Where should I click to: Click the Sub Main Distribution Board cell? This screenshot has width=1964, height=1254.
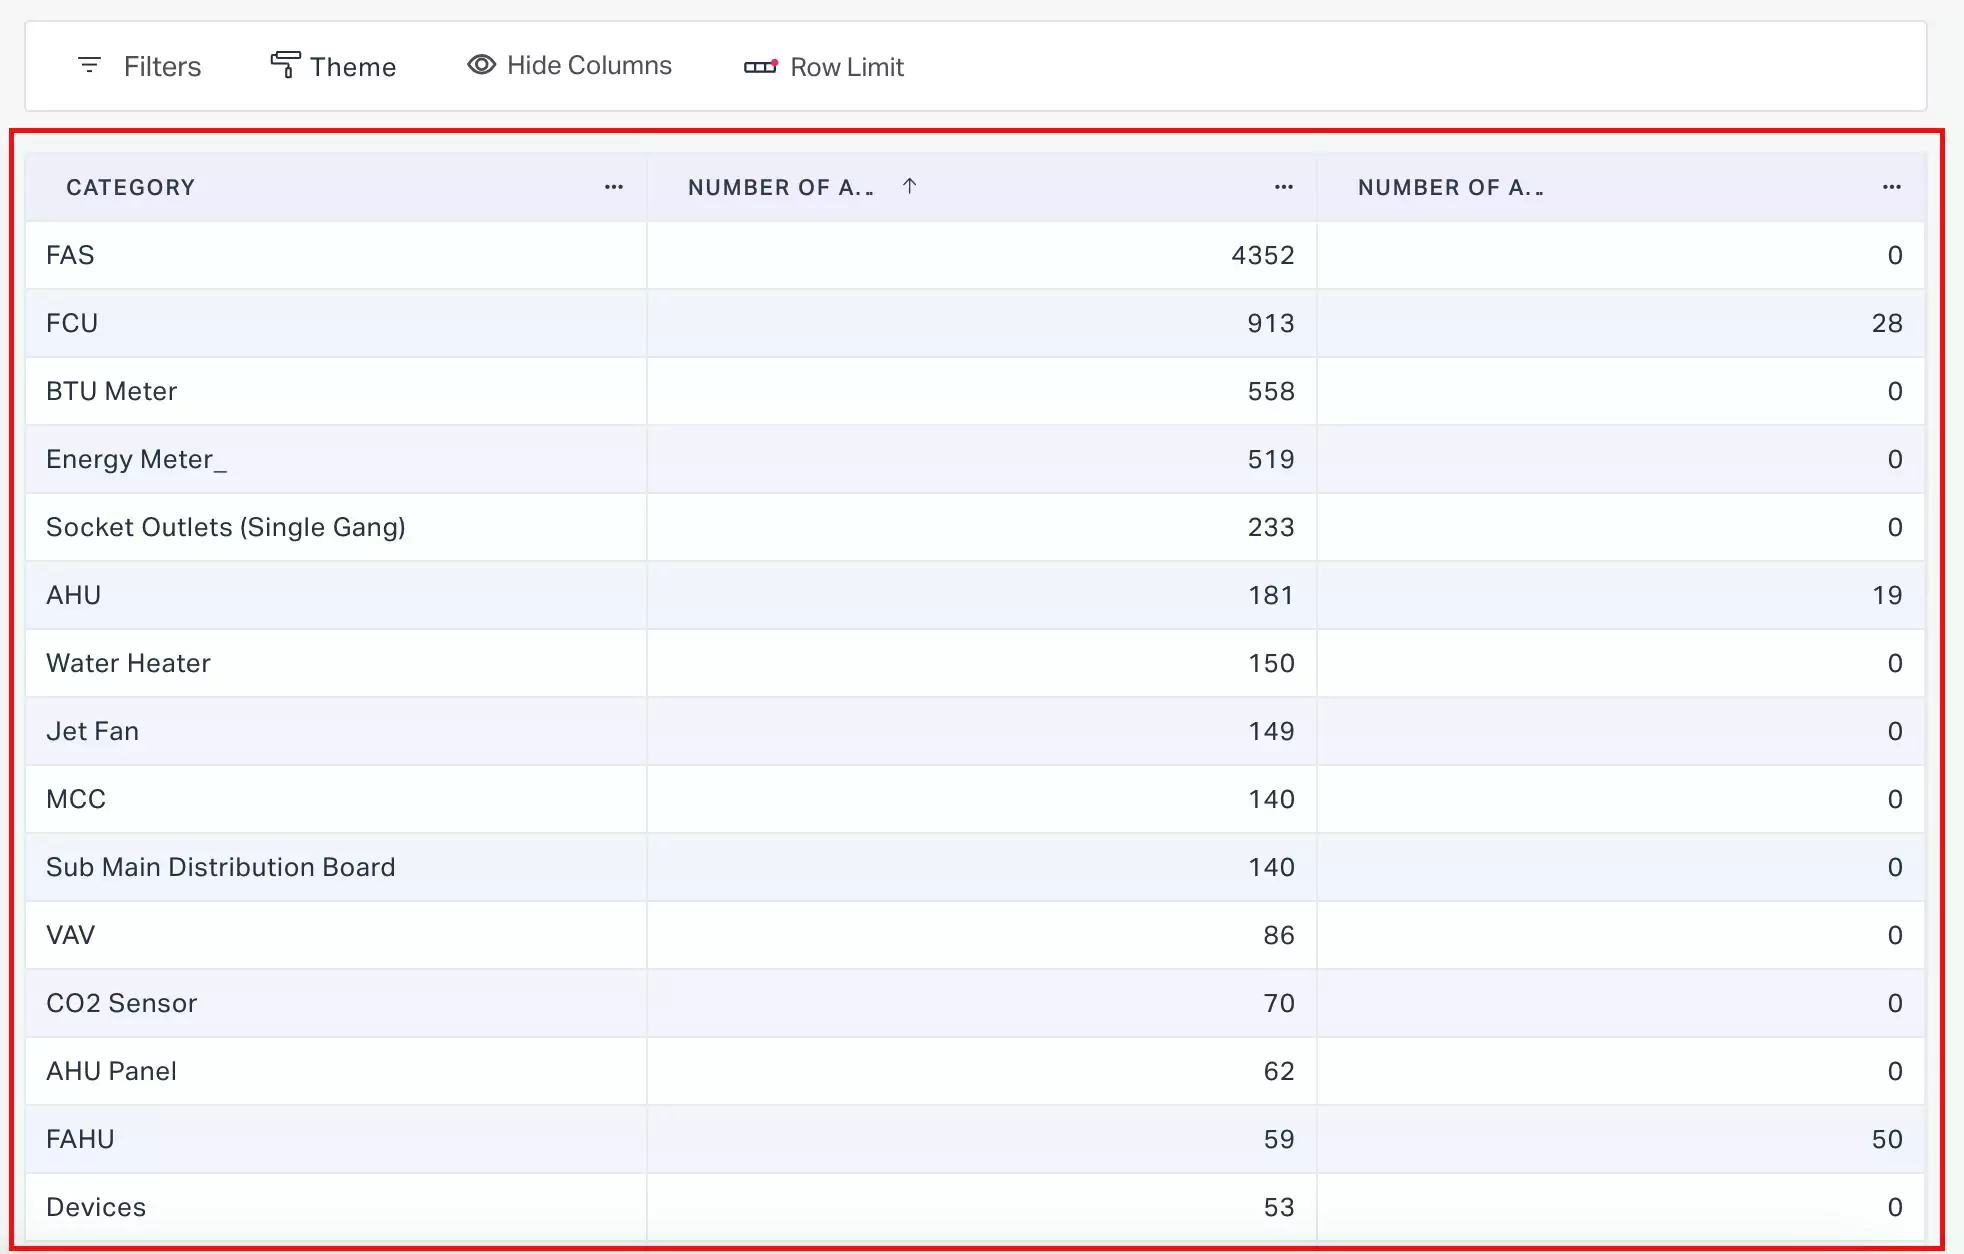[221, 868]
